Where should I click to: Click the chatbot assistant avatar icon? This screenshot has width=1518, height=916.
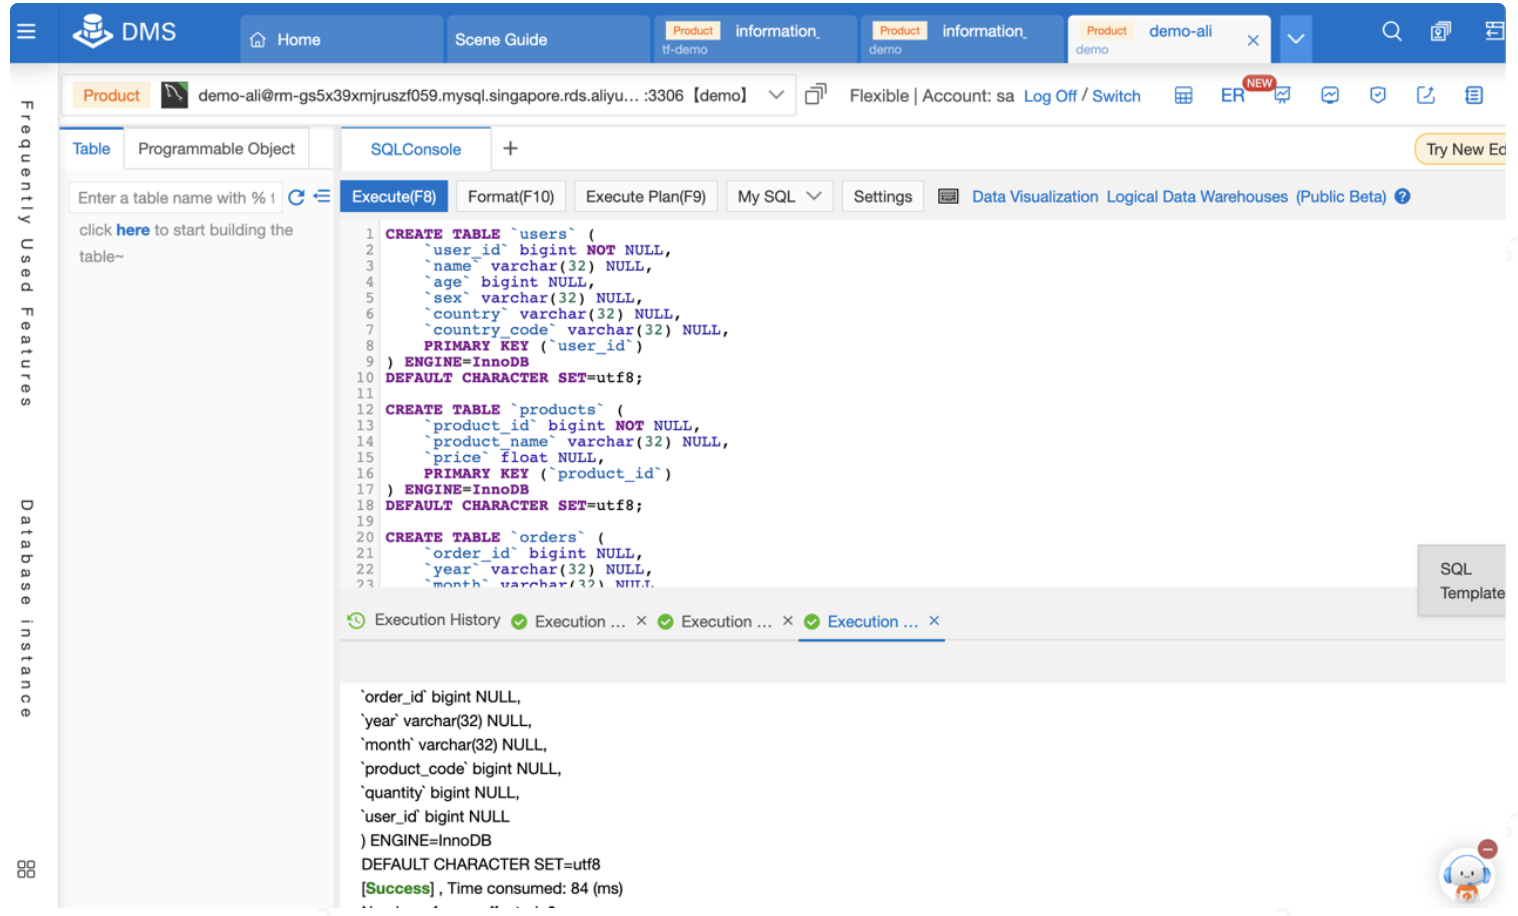(x=1466, y=875)
